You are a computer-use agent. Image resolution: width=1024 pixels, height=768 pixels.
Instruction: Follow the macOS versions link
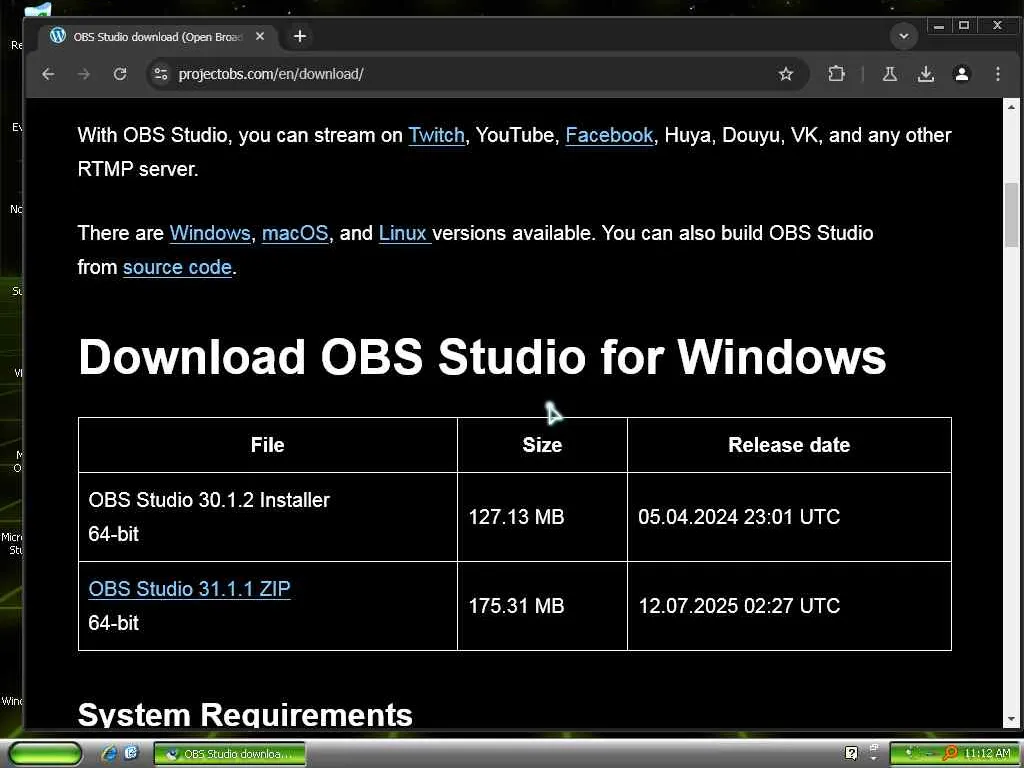tap(295, 233)
